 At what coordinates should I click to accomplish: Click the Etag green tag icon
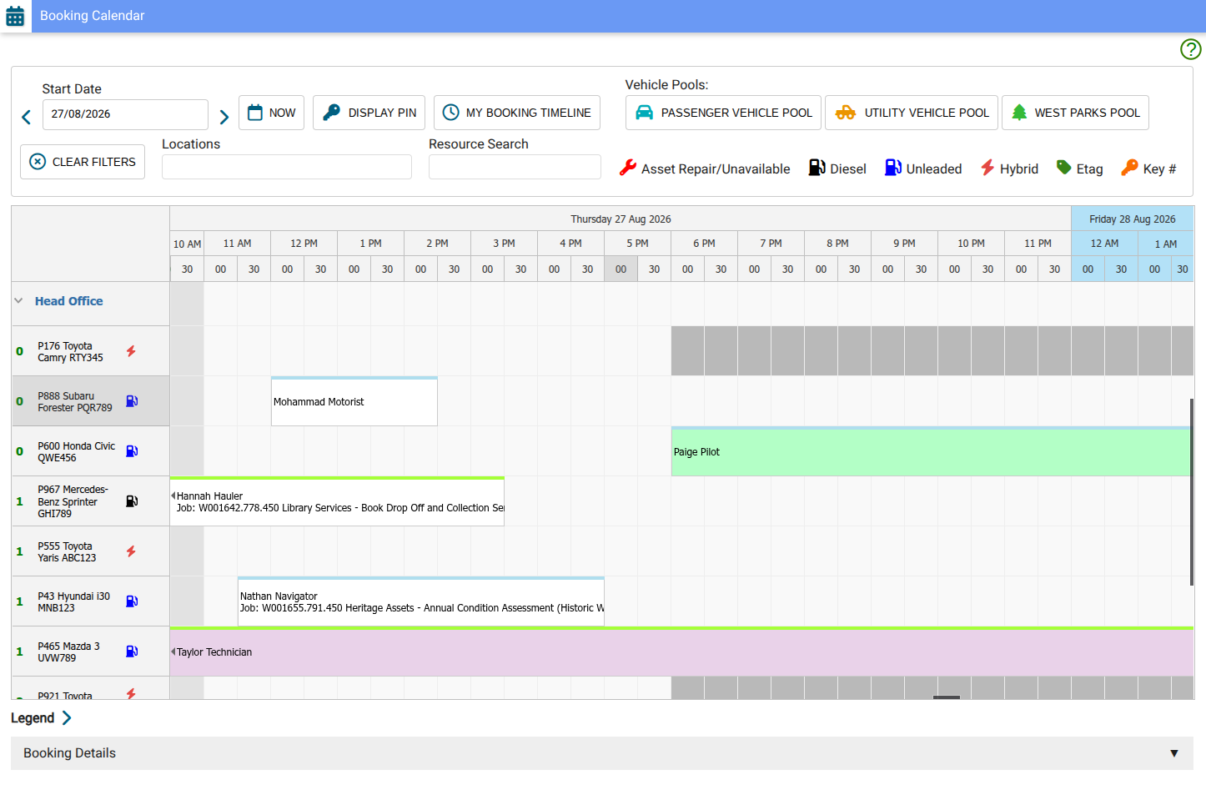tap(1064, 168)
